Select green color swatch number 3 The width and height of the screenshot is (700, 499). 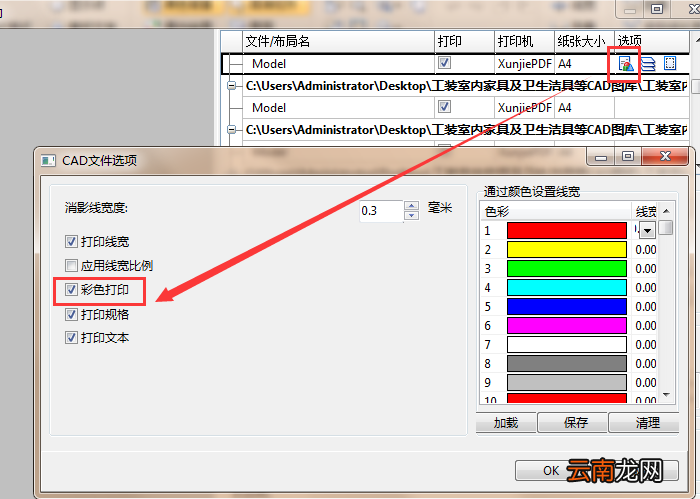click(567, 269)
